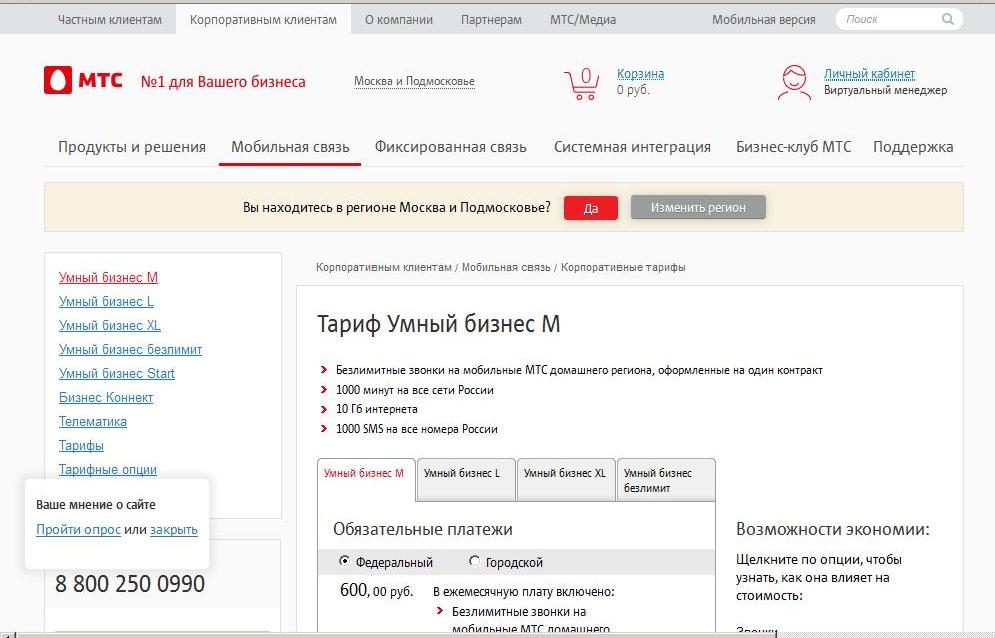Click the heading Тариф Умный бизнес M
This screenshot has height=638, width=995.
point(438,324)
